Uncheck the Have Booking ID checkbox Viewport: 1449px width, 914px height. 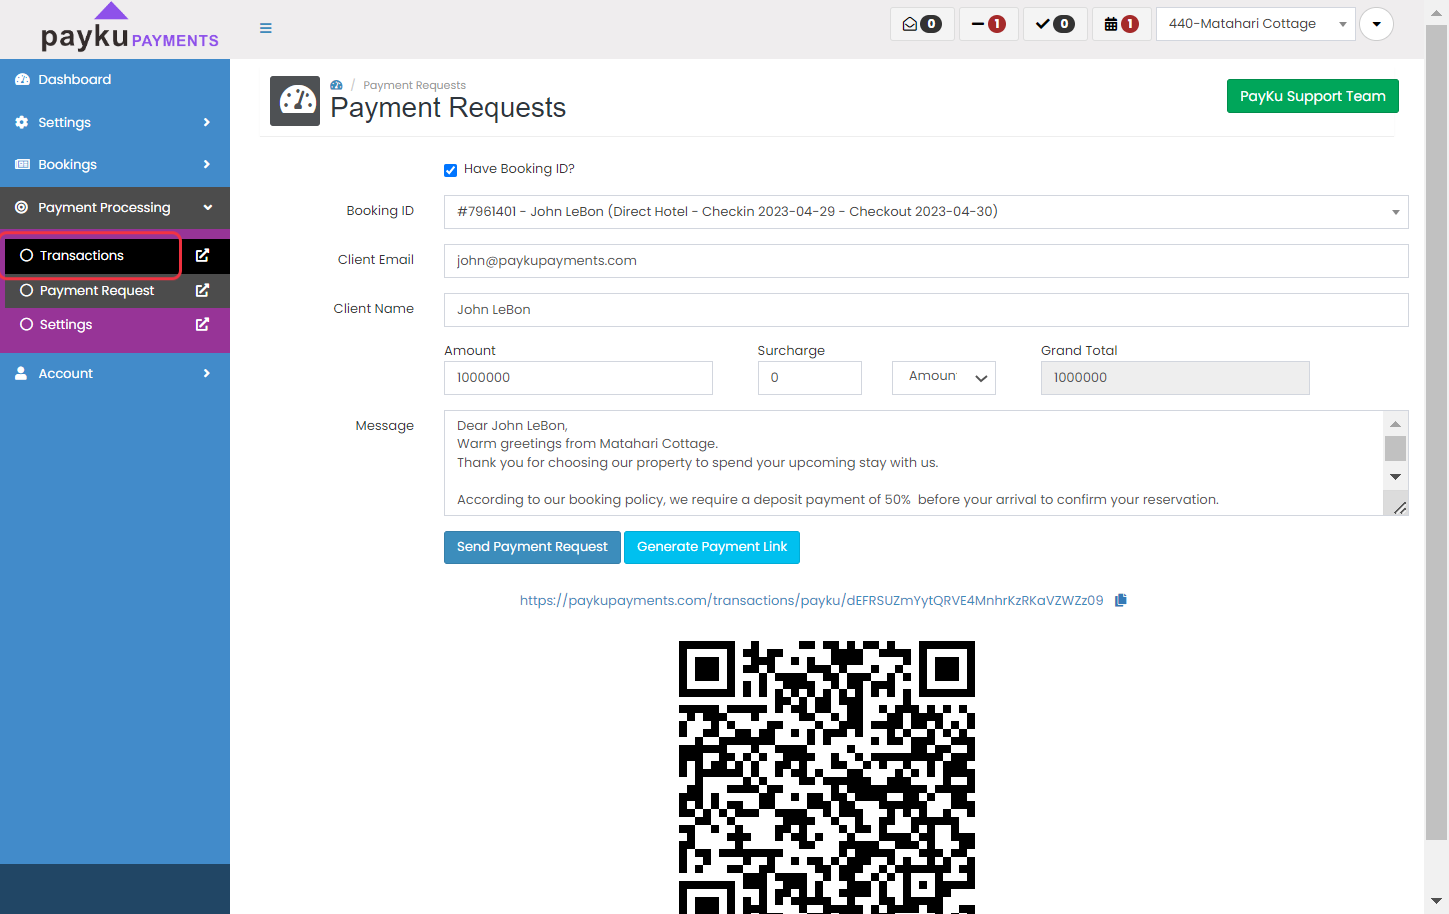coord(451,170)
